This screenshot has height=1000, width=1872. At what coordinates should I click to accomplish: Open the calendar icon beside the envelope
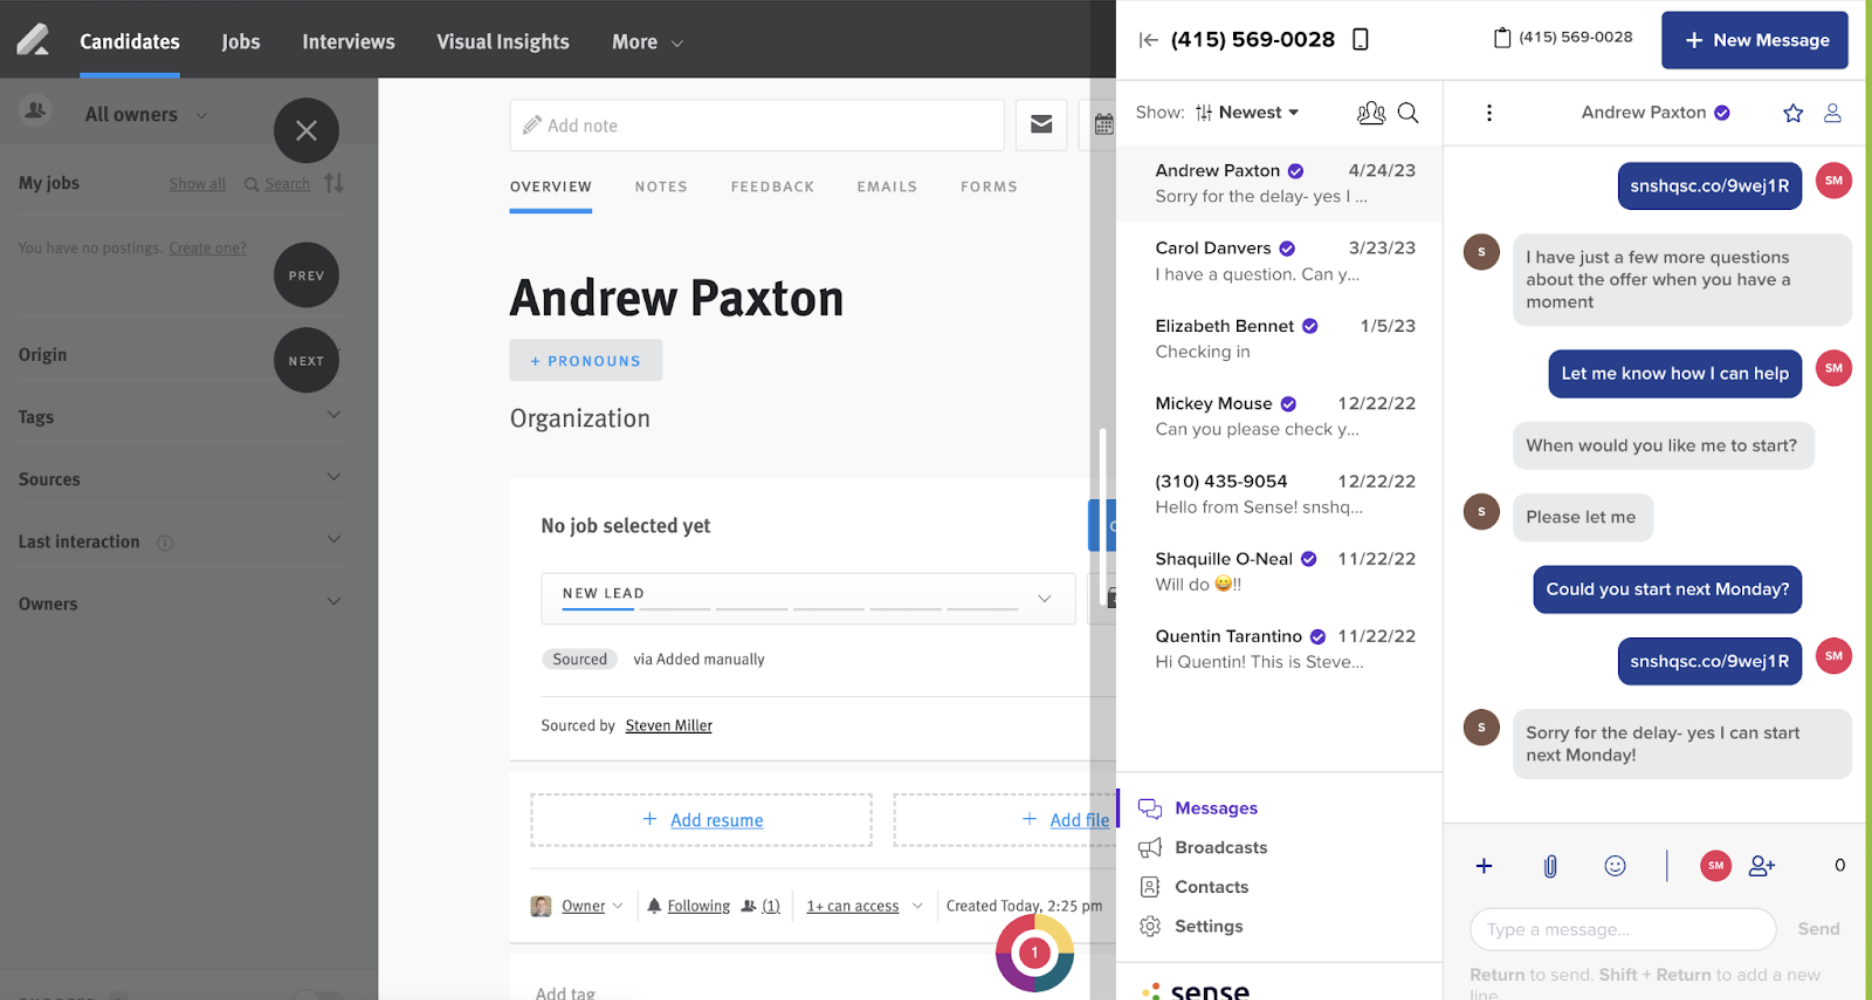coord(1103,124)
